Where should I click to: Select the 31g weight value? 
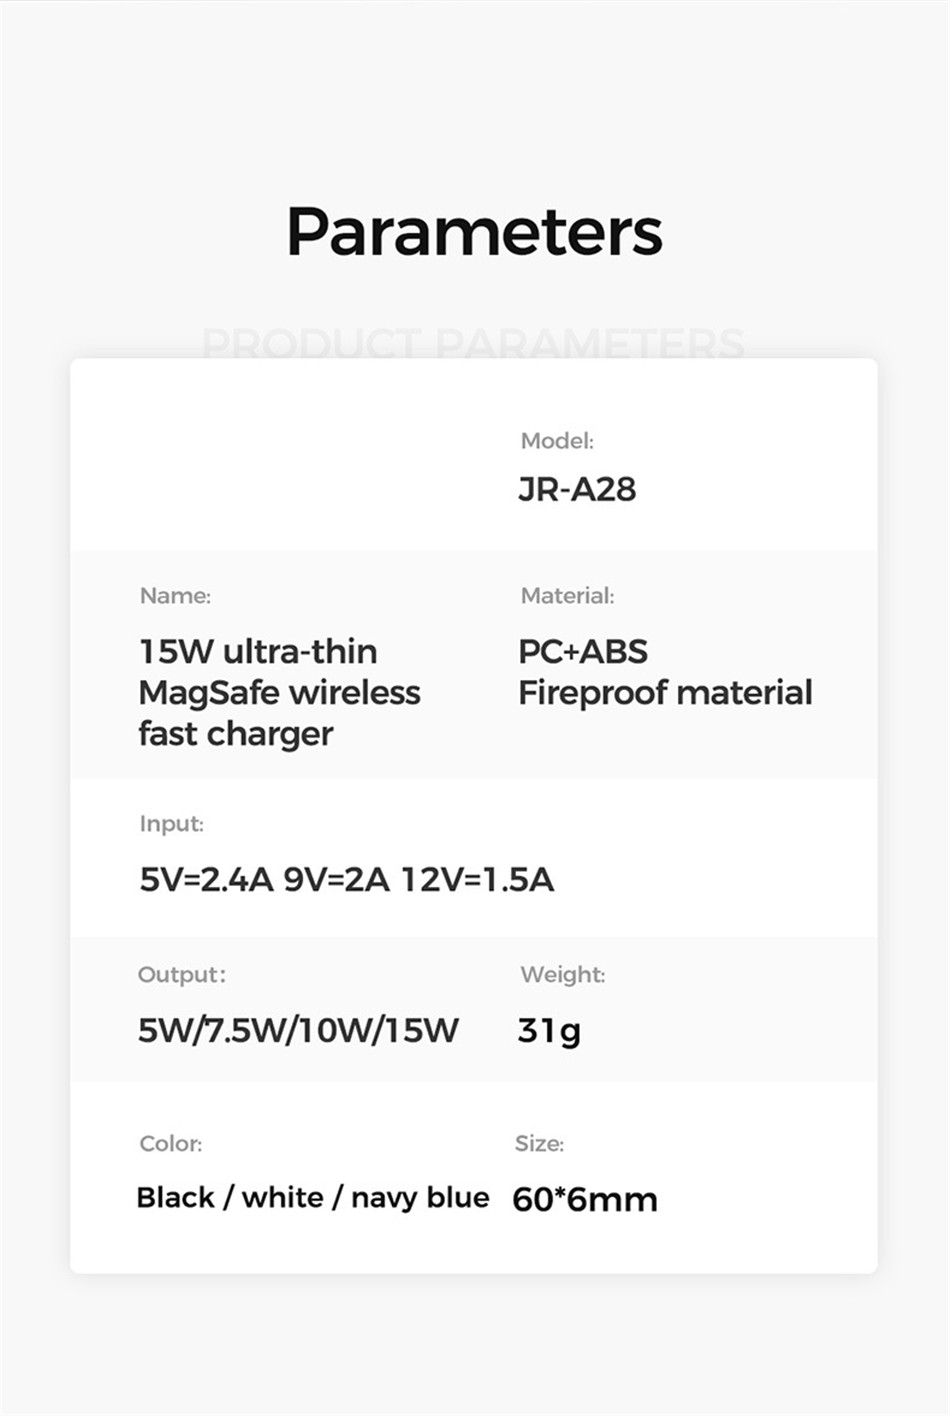click(549, 1031)
